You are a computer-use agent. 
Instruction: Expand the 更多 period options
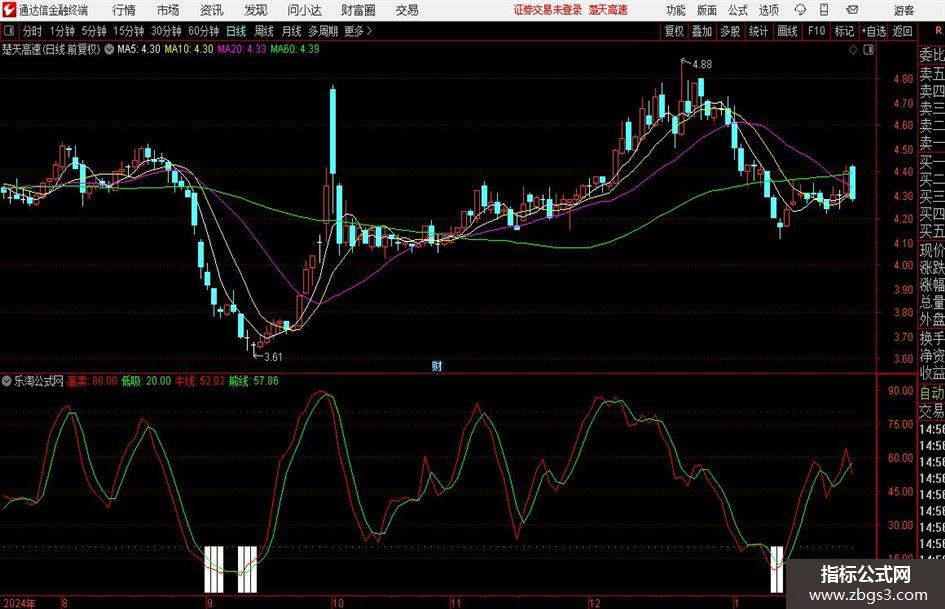click(358, 31)
